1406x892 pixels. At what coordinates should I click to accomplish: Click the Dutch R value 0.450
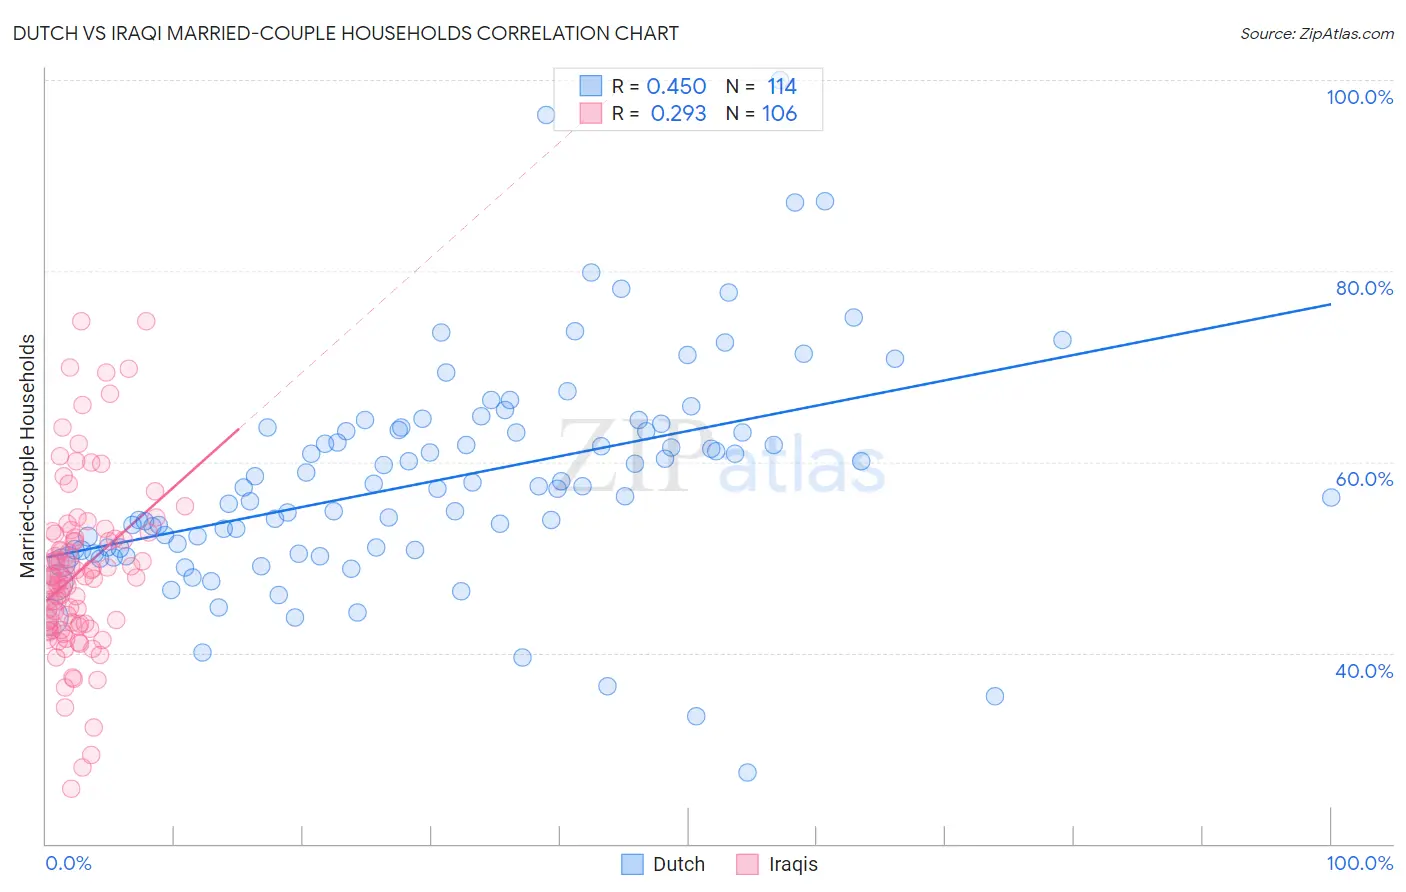[677, 86]
